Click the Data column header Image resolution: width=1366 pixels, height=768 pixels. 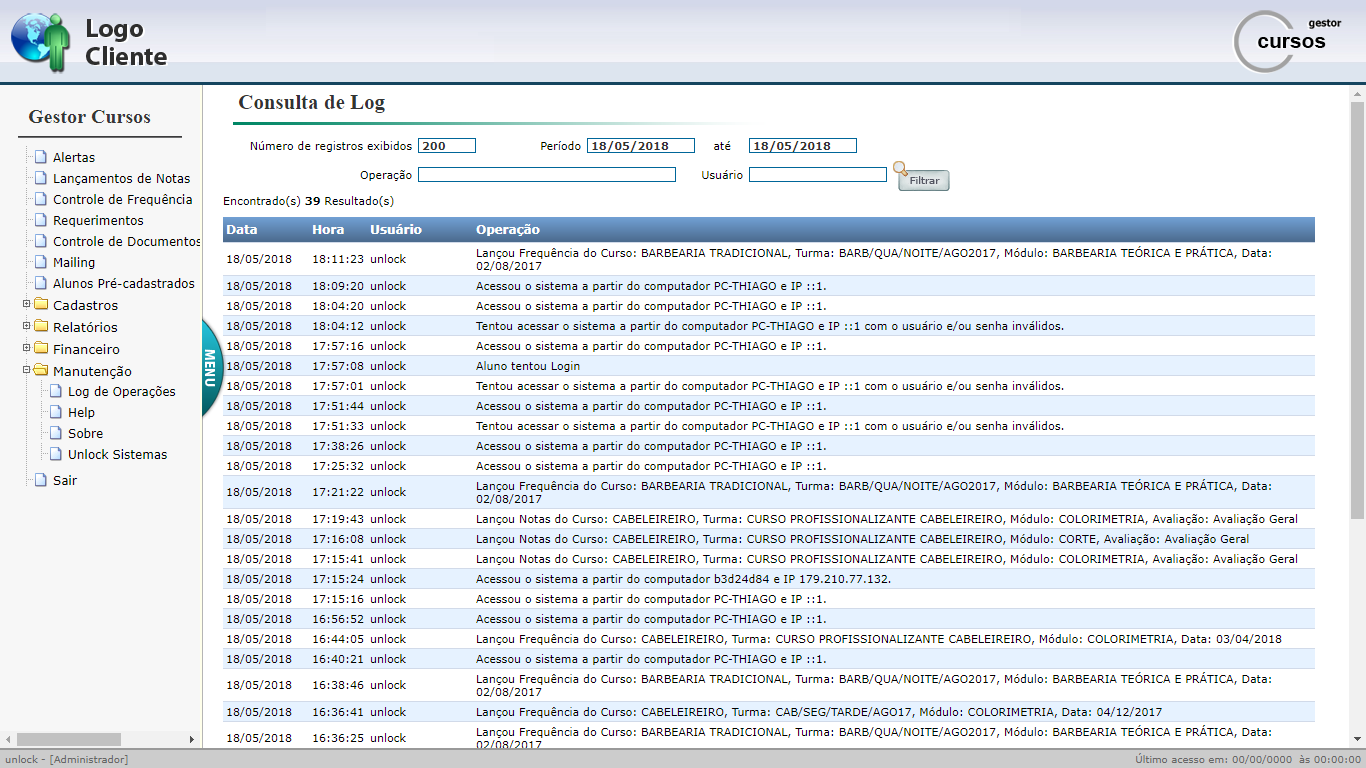coord(242,230)
